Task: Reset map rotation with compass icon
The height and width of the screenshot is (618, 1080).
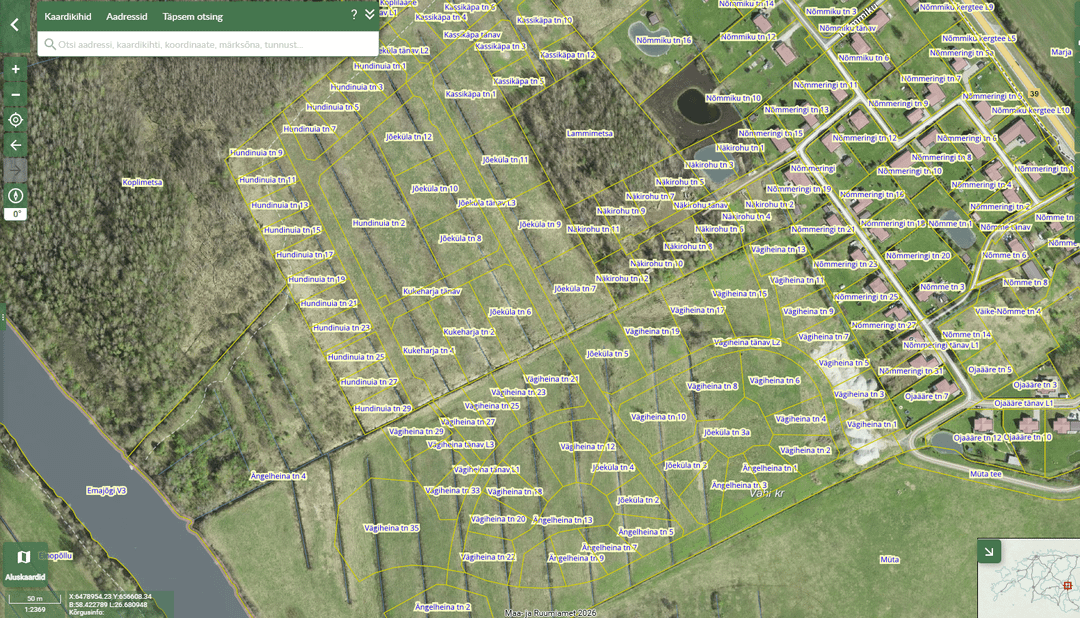Action: tap(15, 196)
